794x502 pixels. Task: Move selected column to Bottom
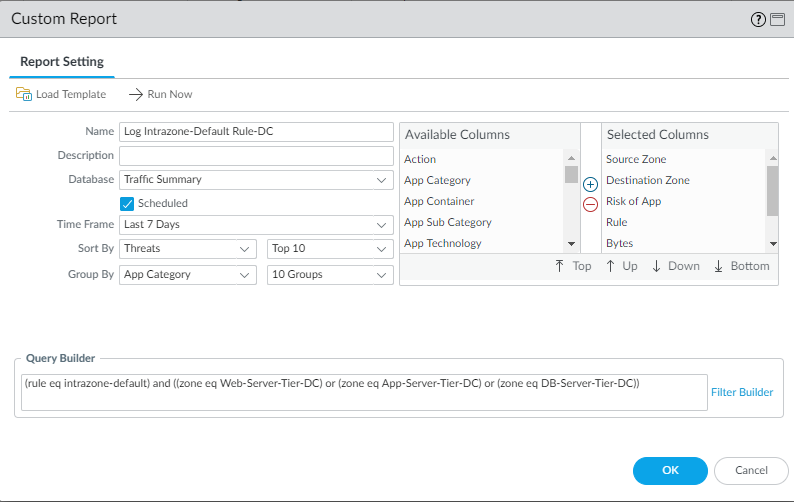741,266
